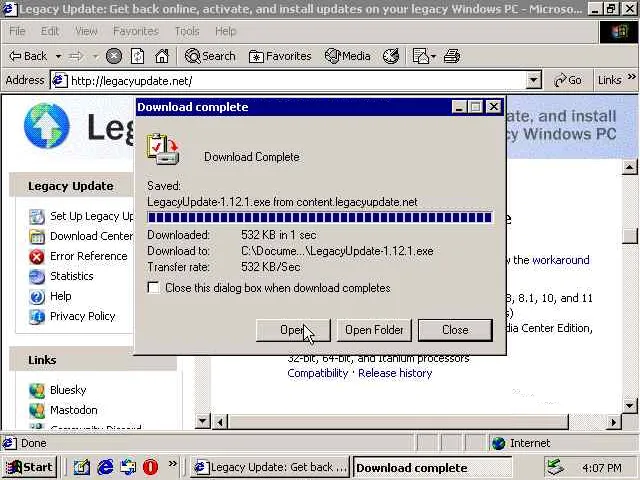Click into the Address URL field
Viewport: 640px width, 480px height.
(297, 81)
